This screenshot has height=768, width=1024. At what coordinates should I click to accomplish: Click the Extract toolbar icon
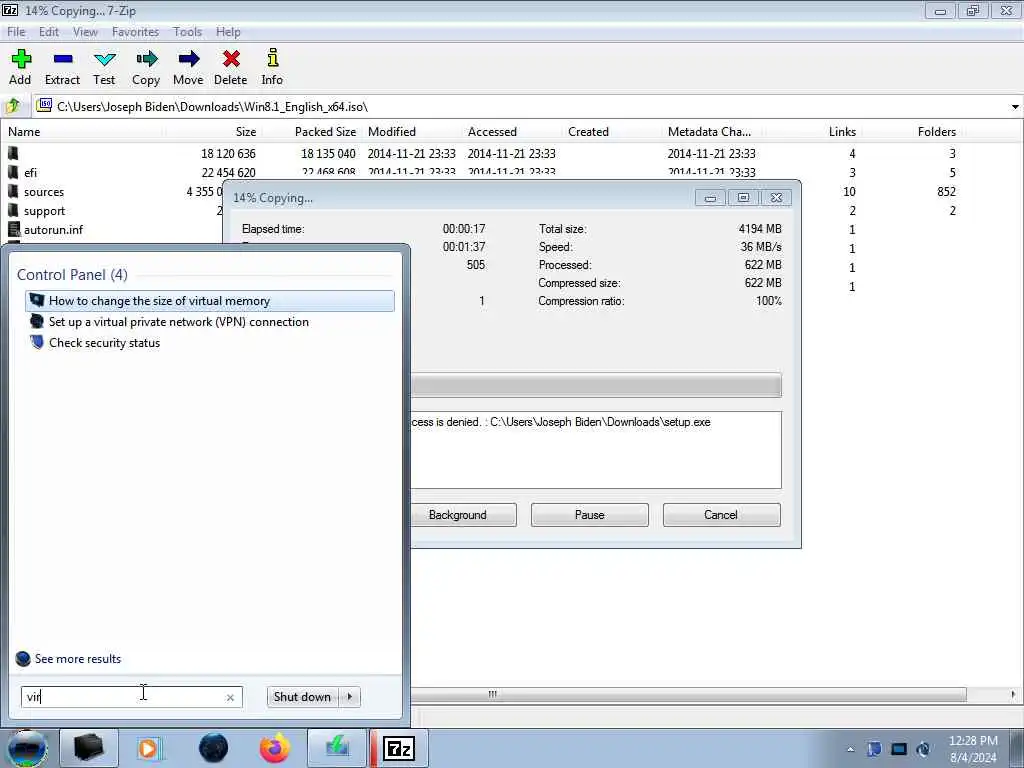click(63, 59)
